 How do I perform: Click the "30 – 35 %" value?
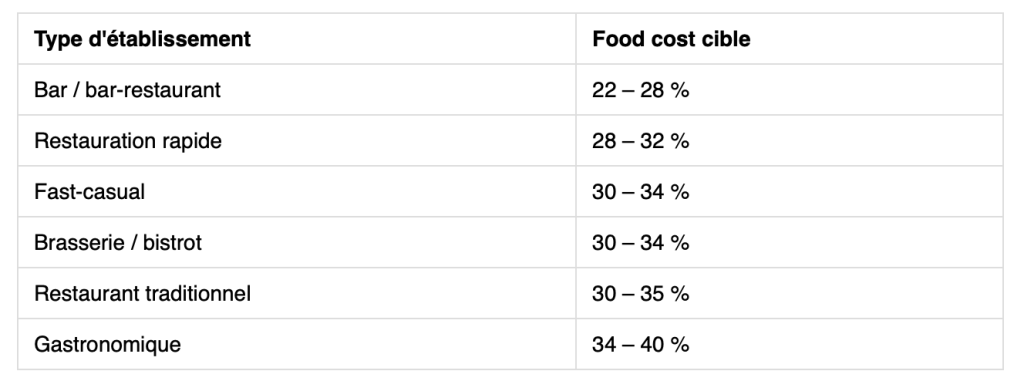[x=641, y=294]
